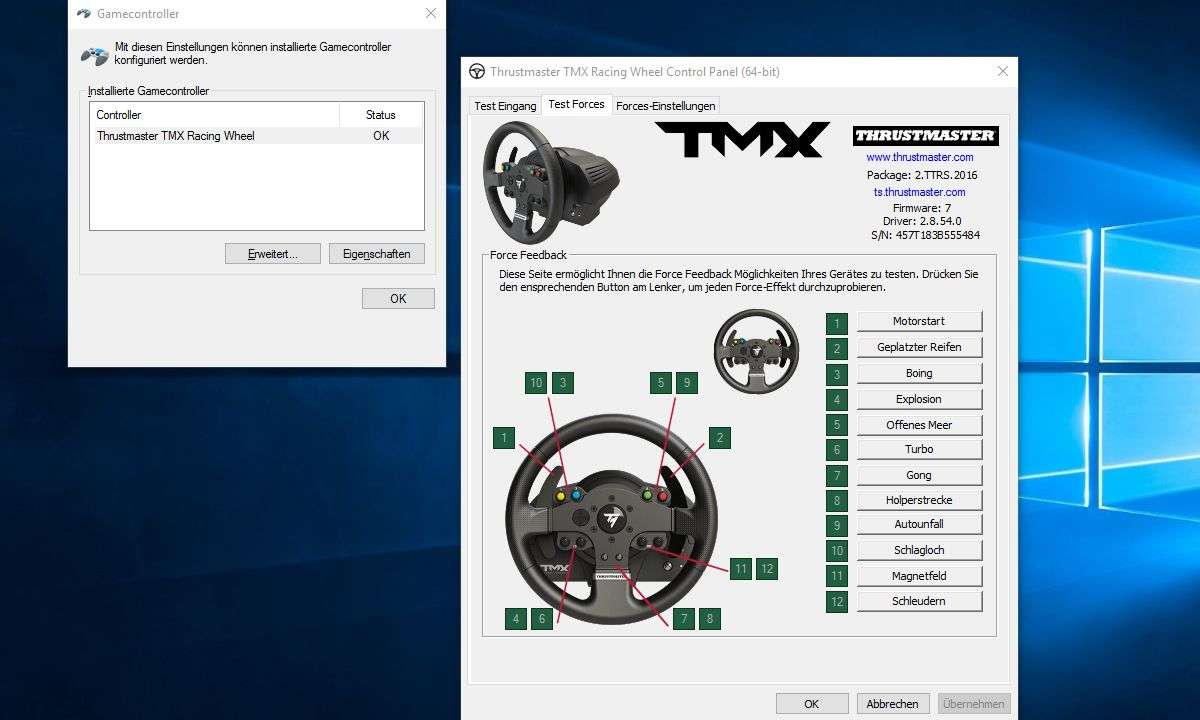Click the steering wheel icon in title bar
The height and width of the screenshot is (720, 1200).
tap(477, 71)
